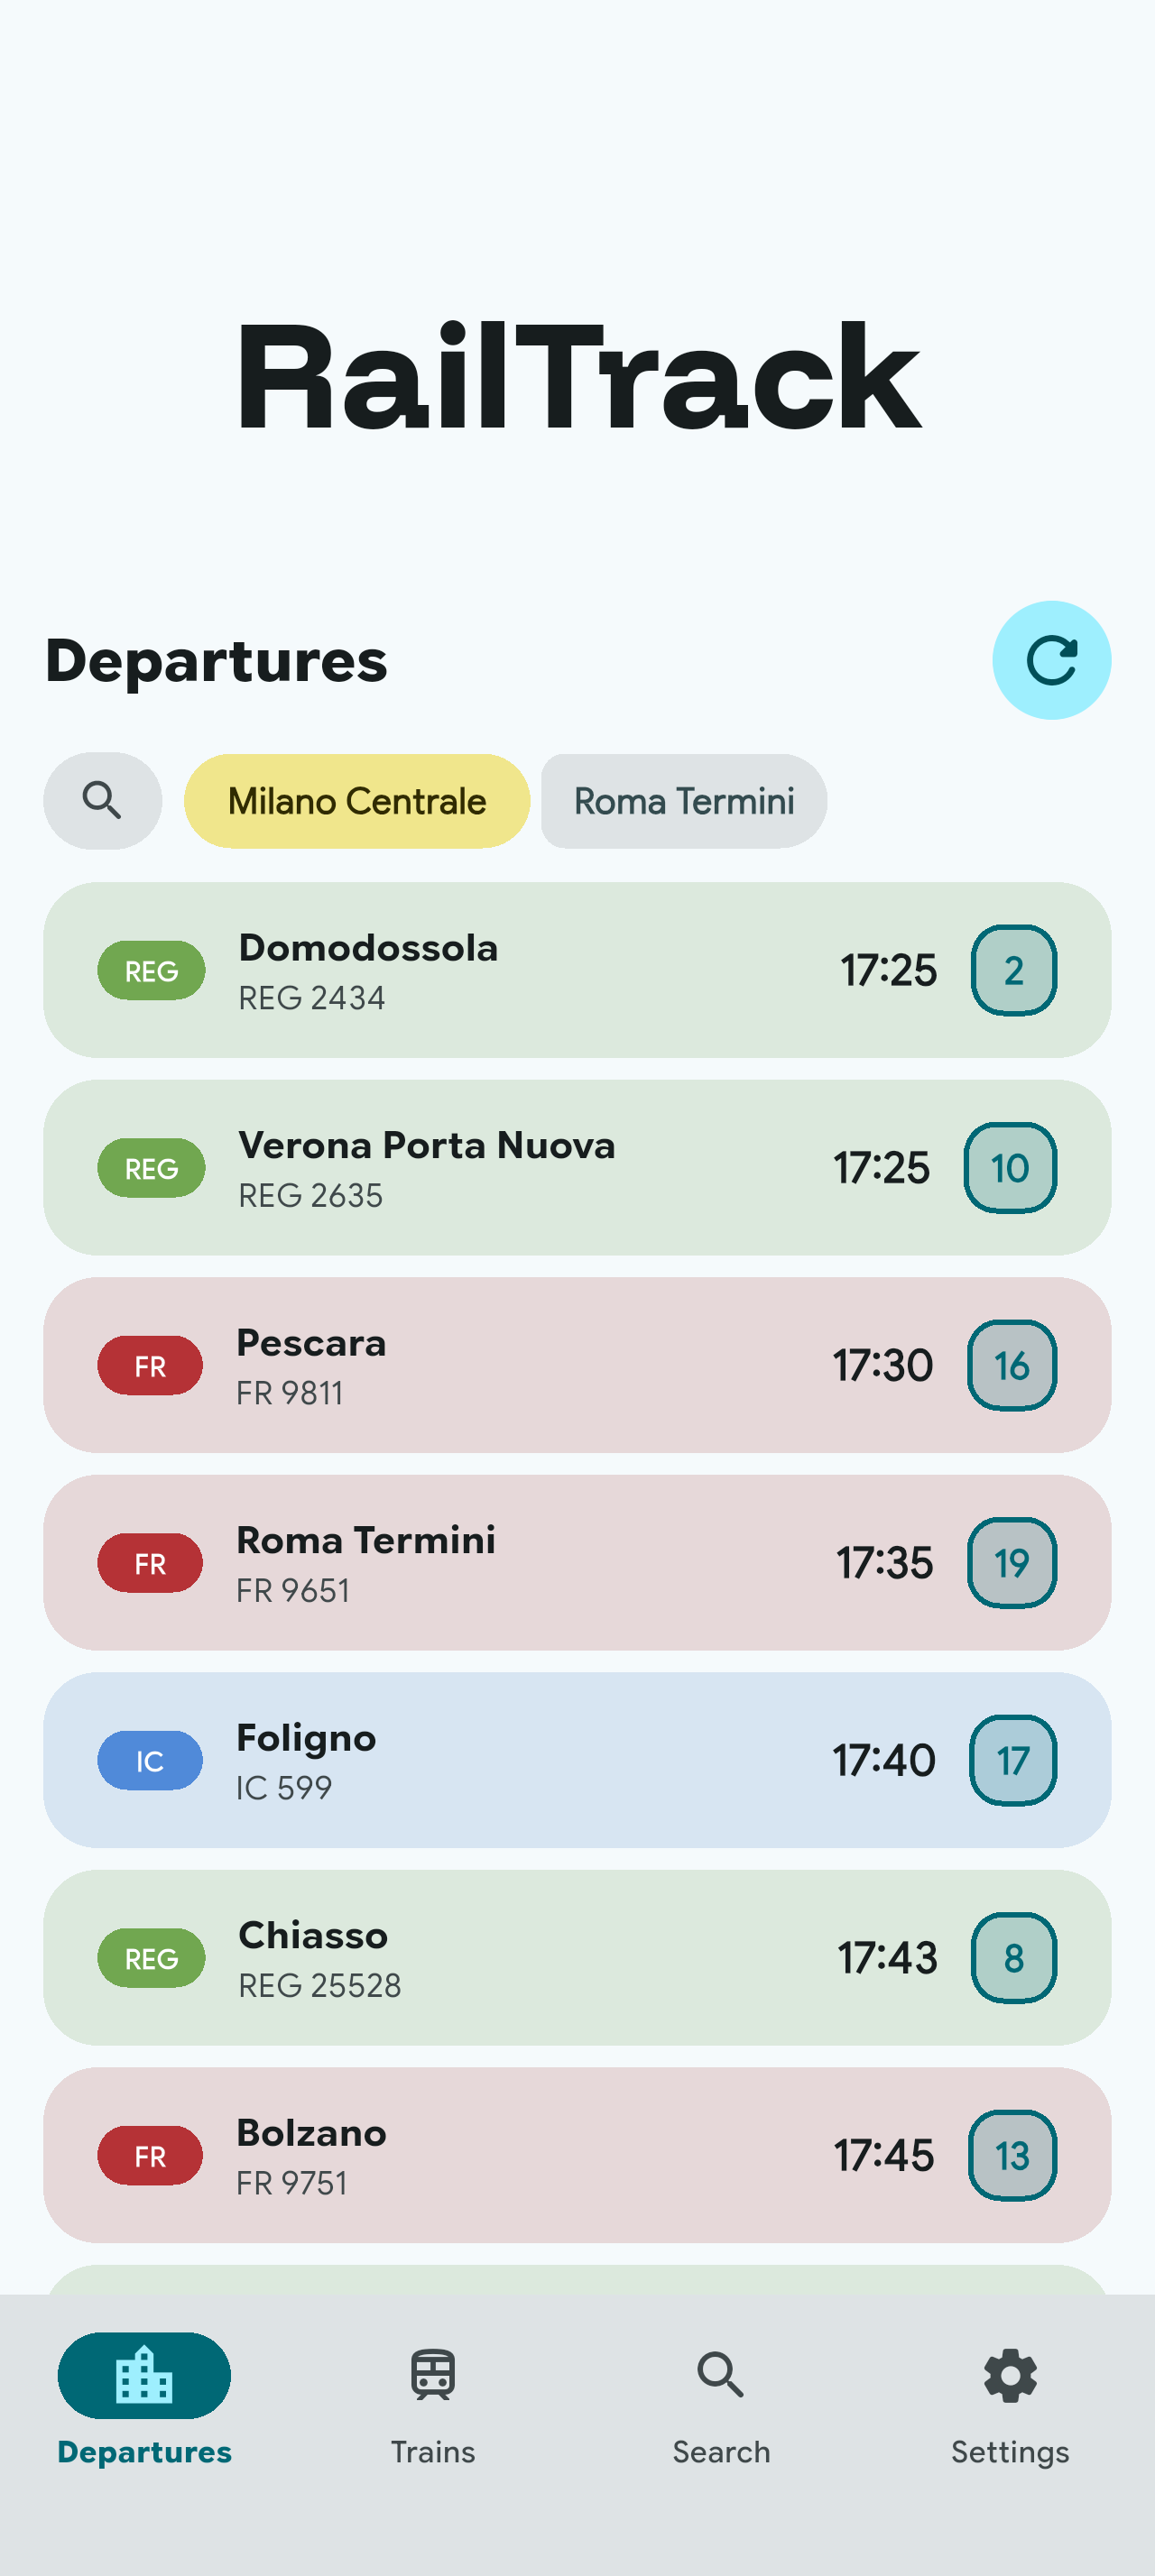Tap the blue IC badge for Foligno
The height and width of the screenshot is (2576, 1155).
[x=150, y=1760]
